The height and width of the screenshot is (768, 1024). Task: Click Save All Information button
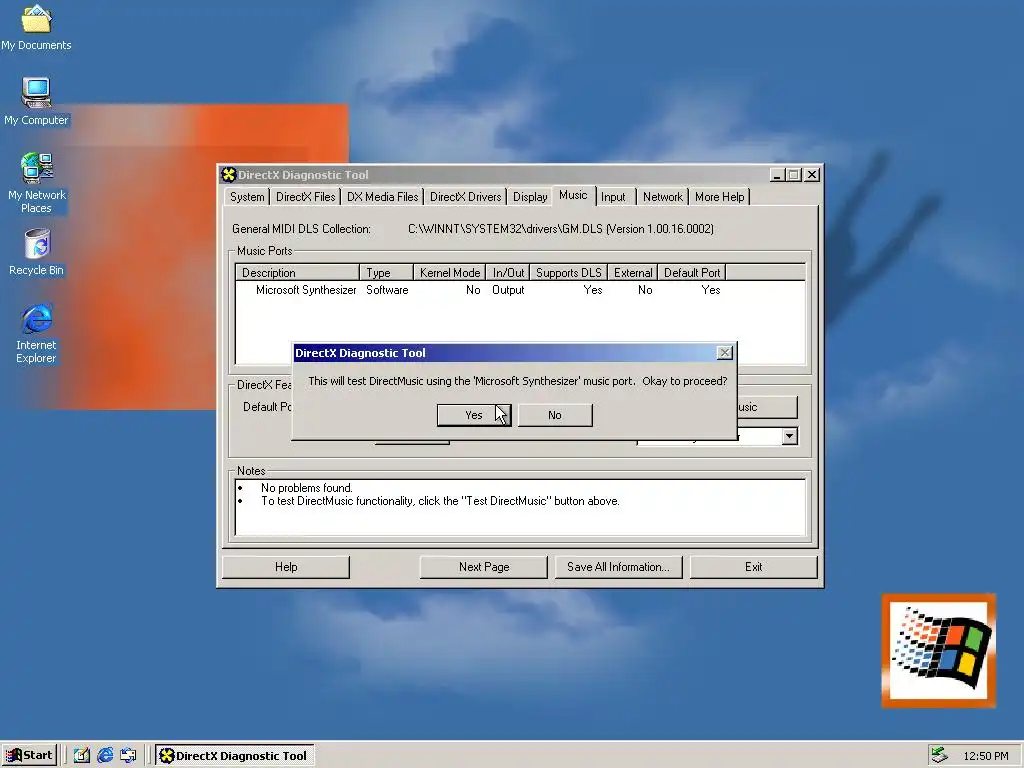(618, 567)
